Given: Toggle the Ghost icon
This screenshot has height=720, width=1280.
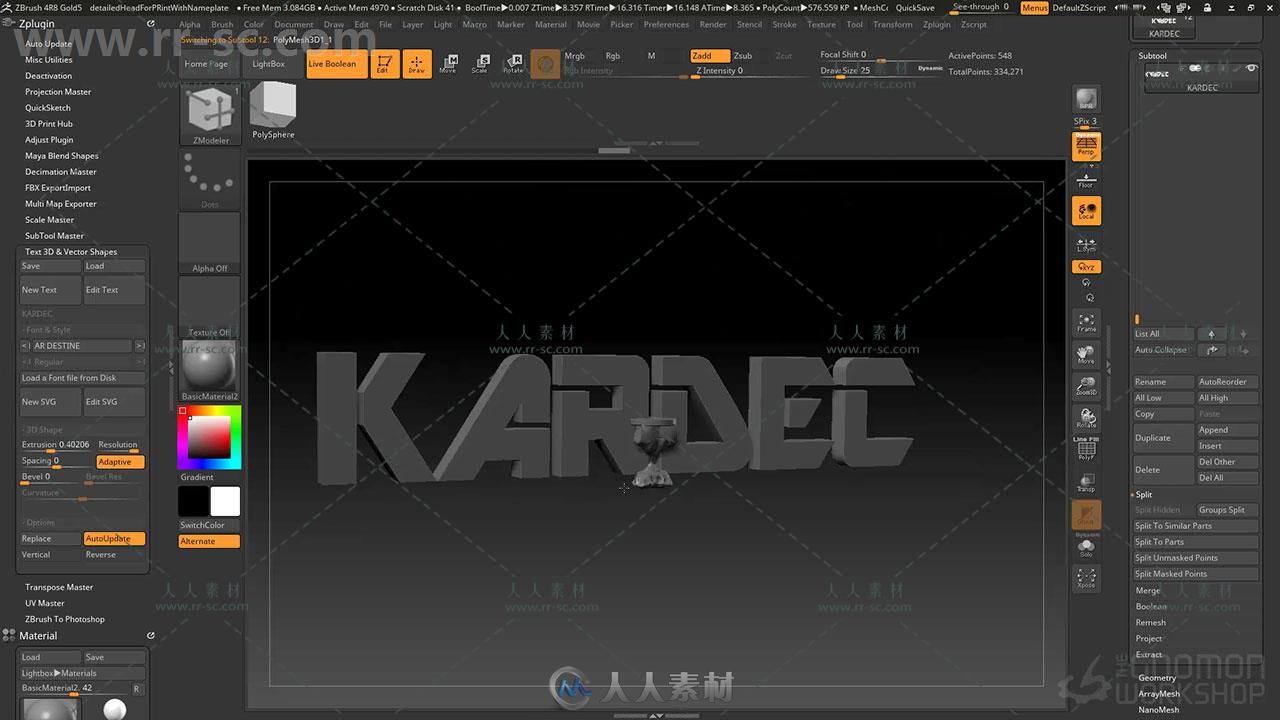Looking at the screenshot, I should click(x=1086, y=514).
